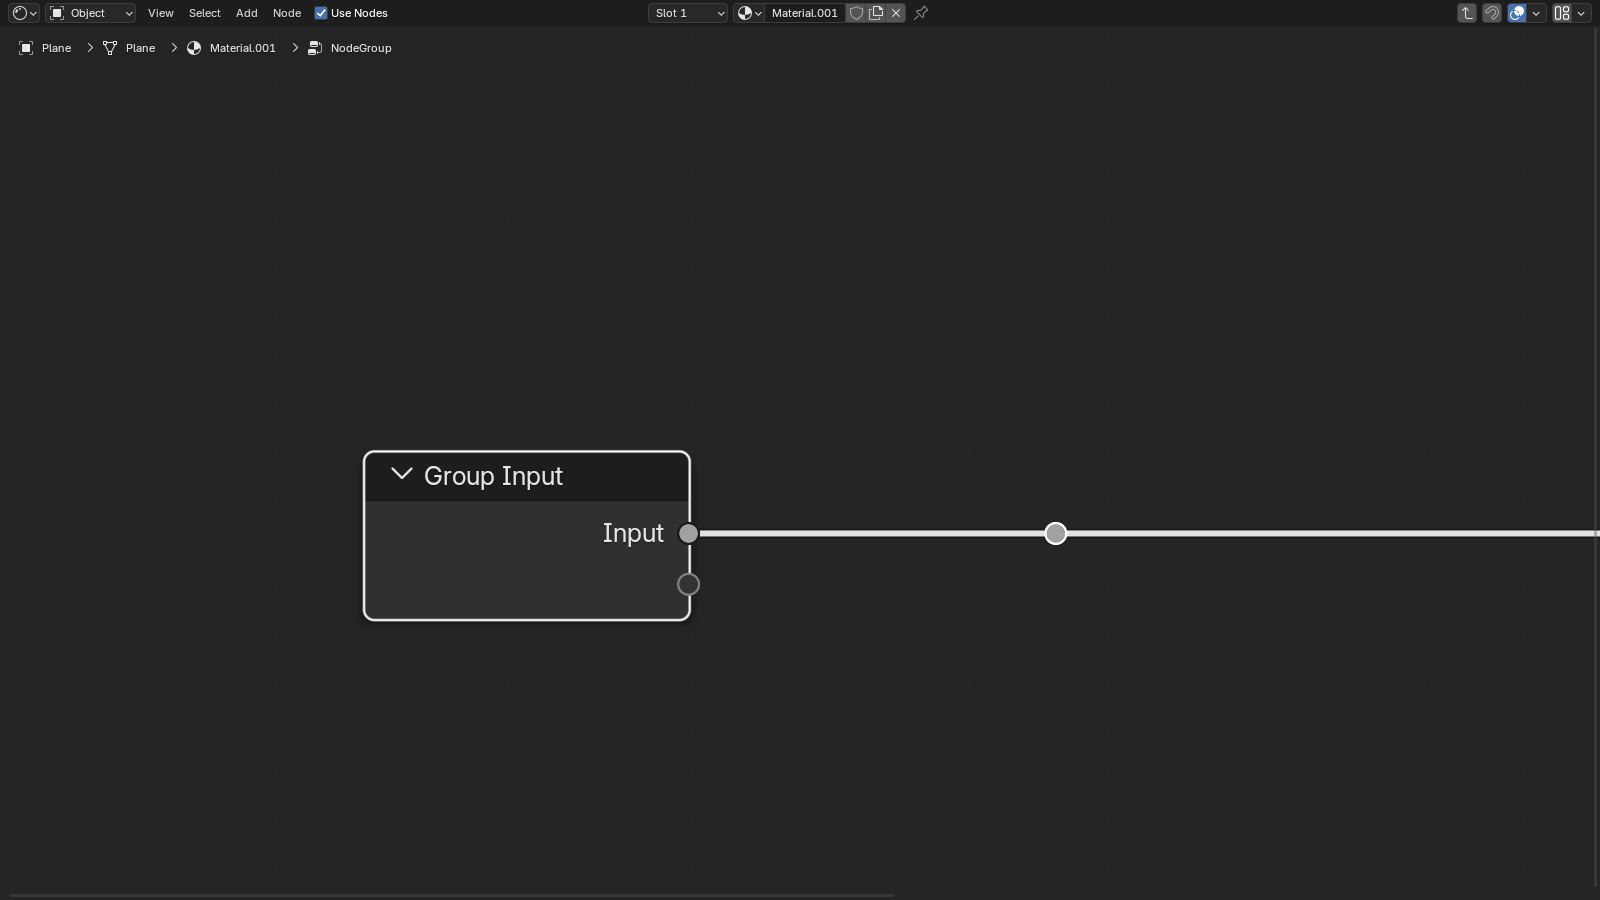Viewport: 1600px width, 900px height.
Task: Toggle overlays display button
Action: pos(1517,13)
